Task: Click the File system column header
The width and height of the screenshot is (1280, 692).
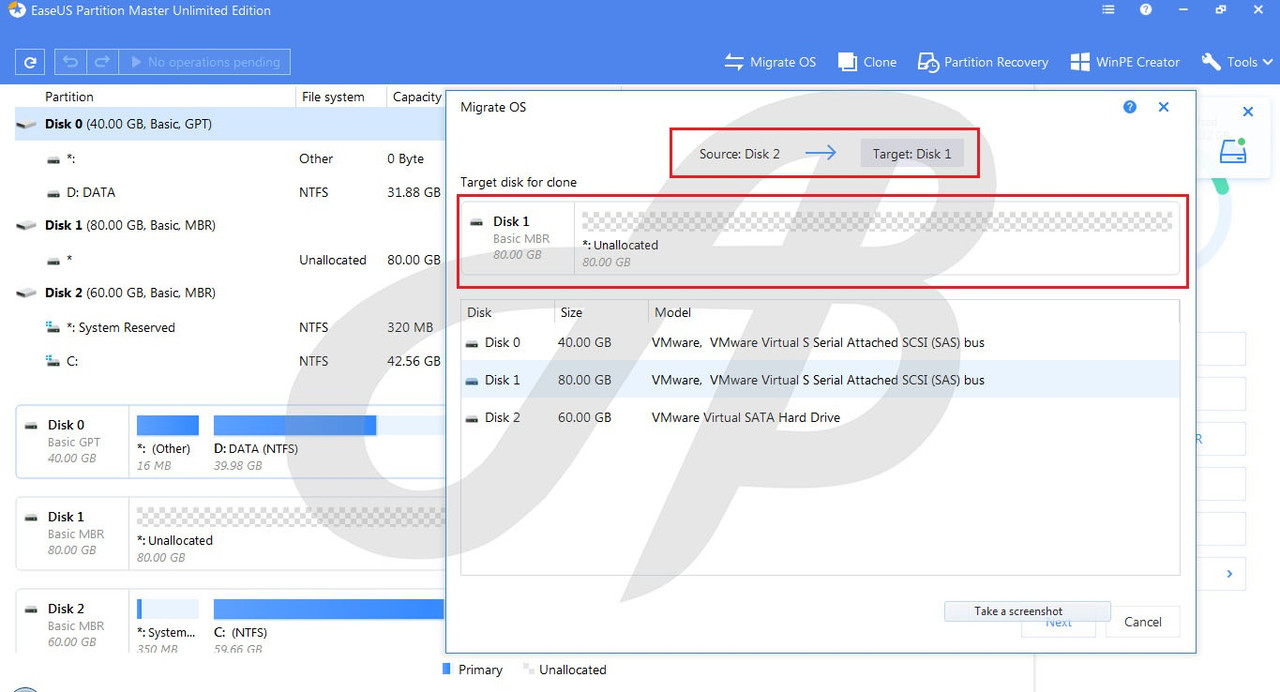Action: 333,97
